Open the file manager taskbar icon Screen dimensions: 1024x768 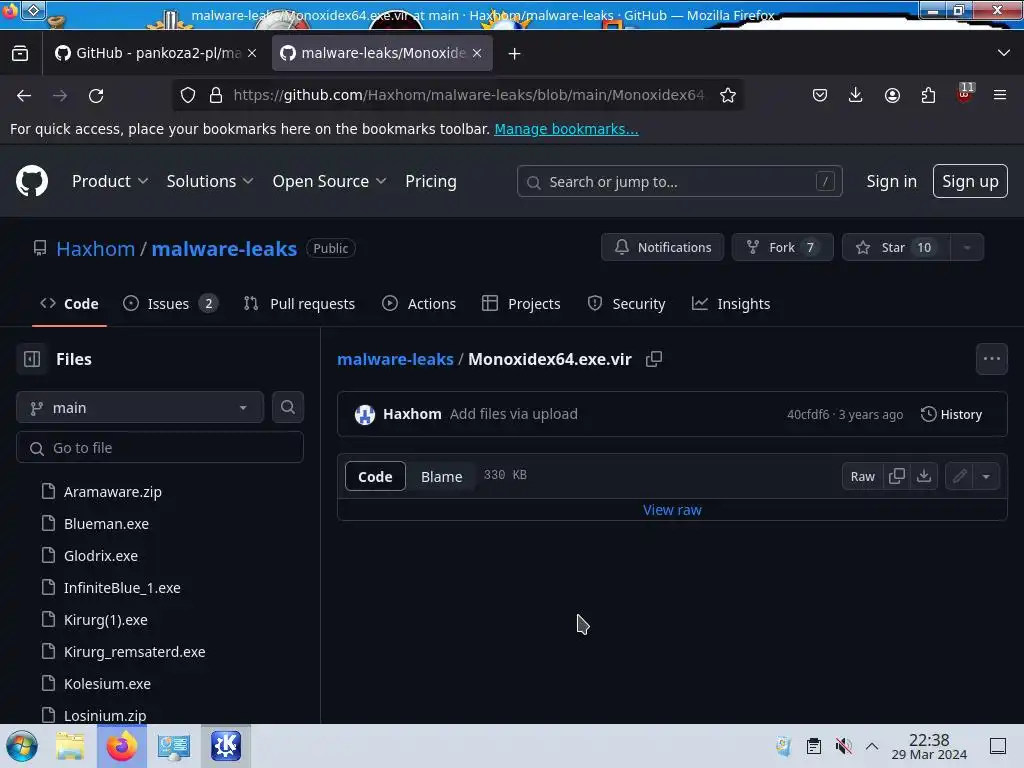70,746
